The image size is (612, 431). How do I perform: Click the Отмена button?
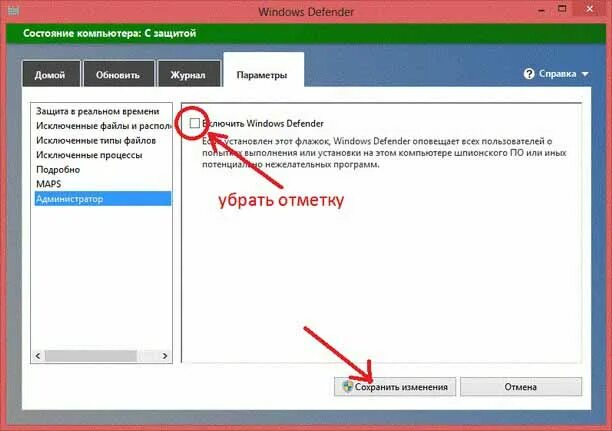coord(521,386)
